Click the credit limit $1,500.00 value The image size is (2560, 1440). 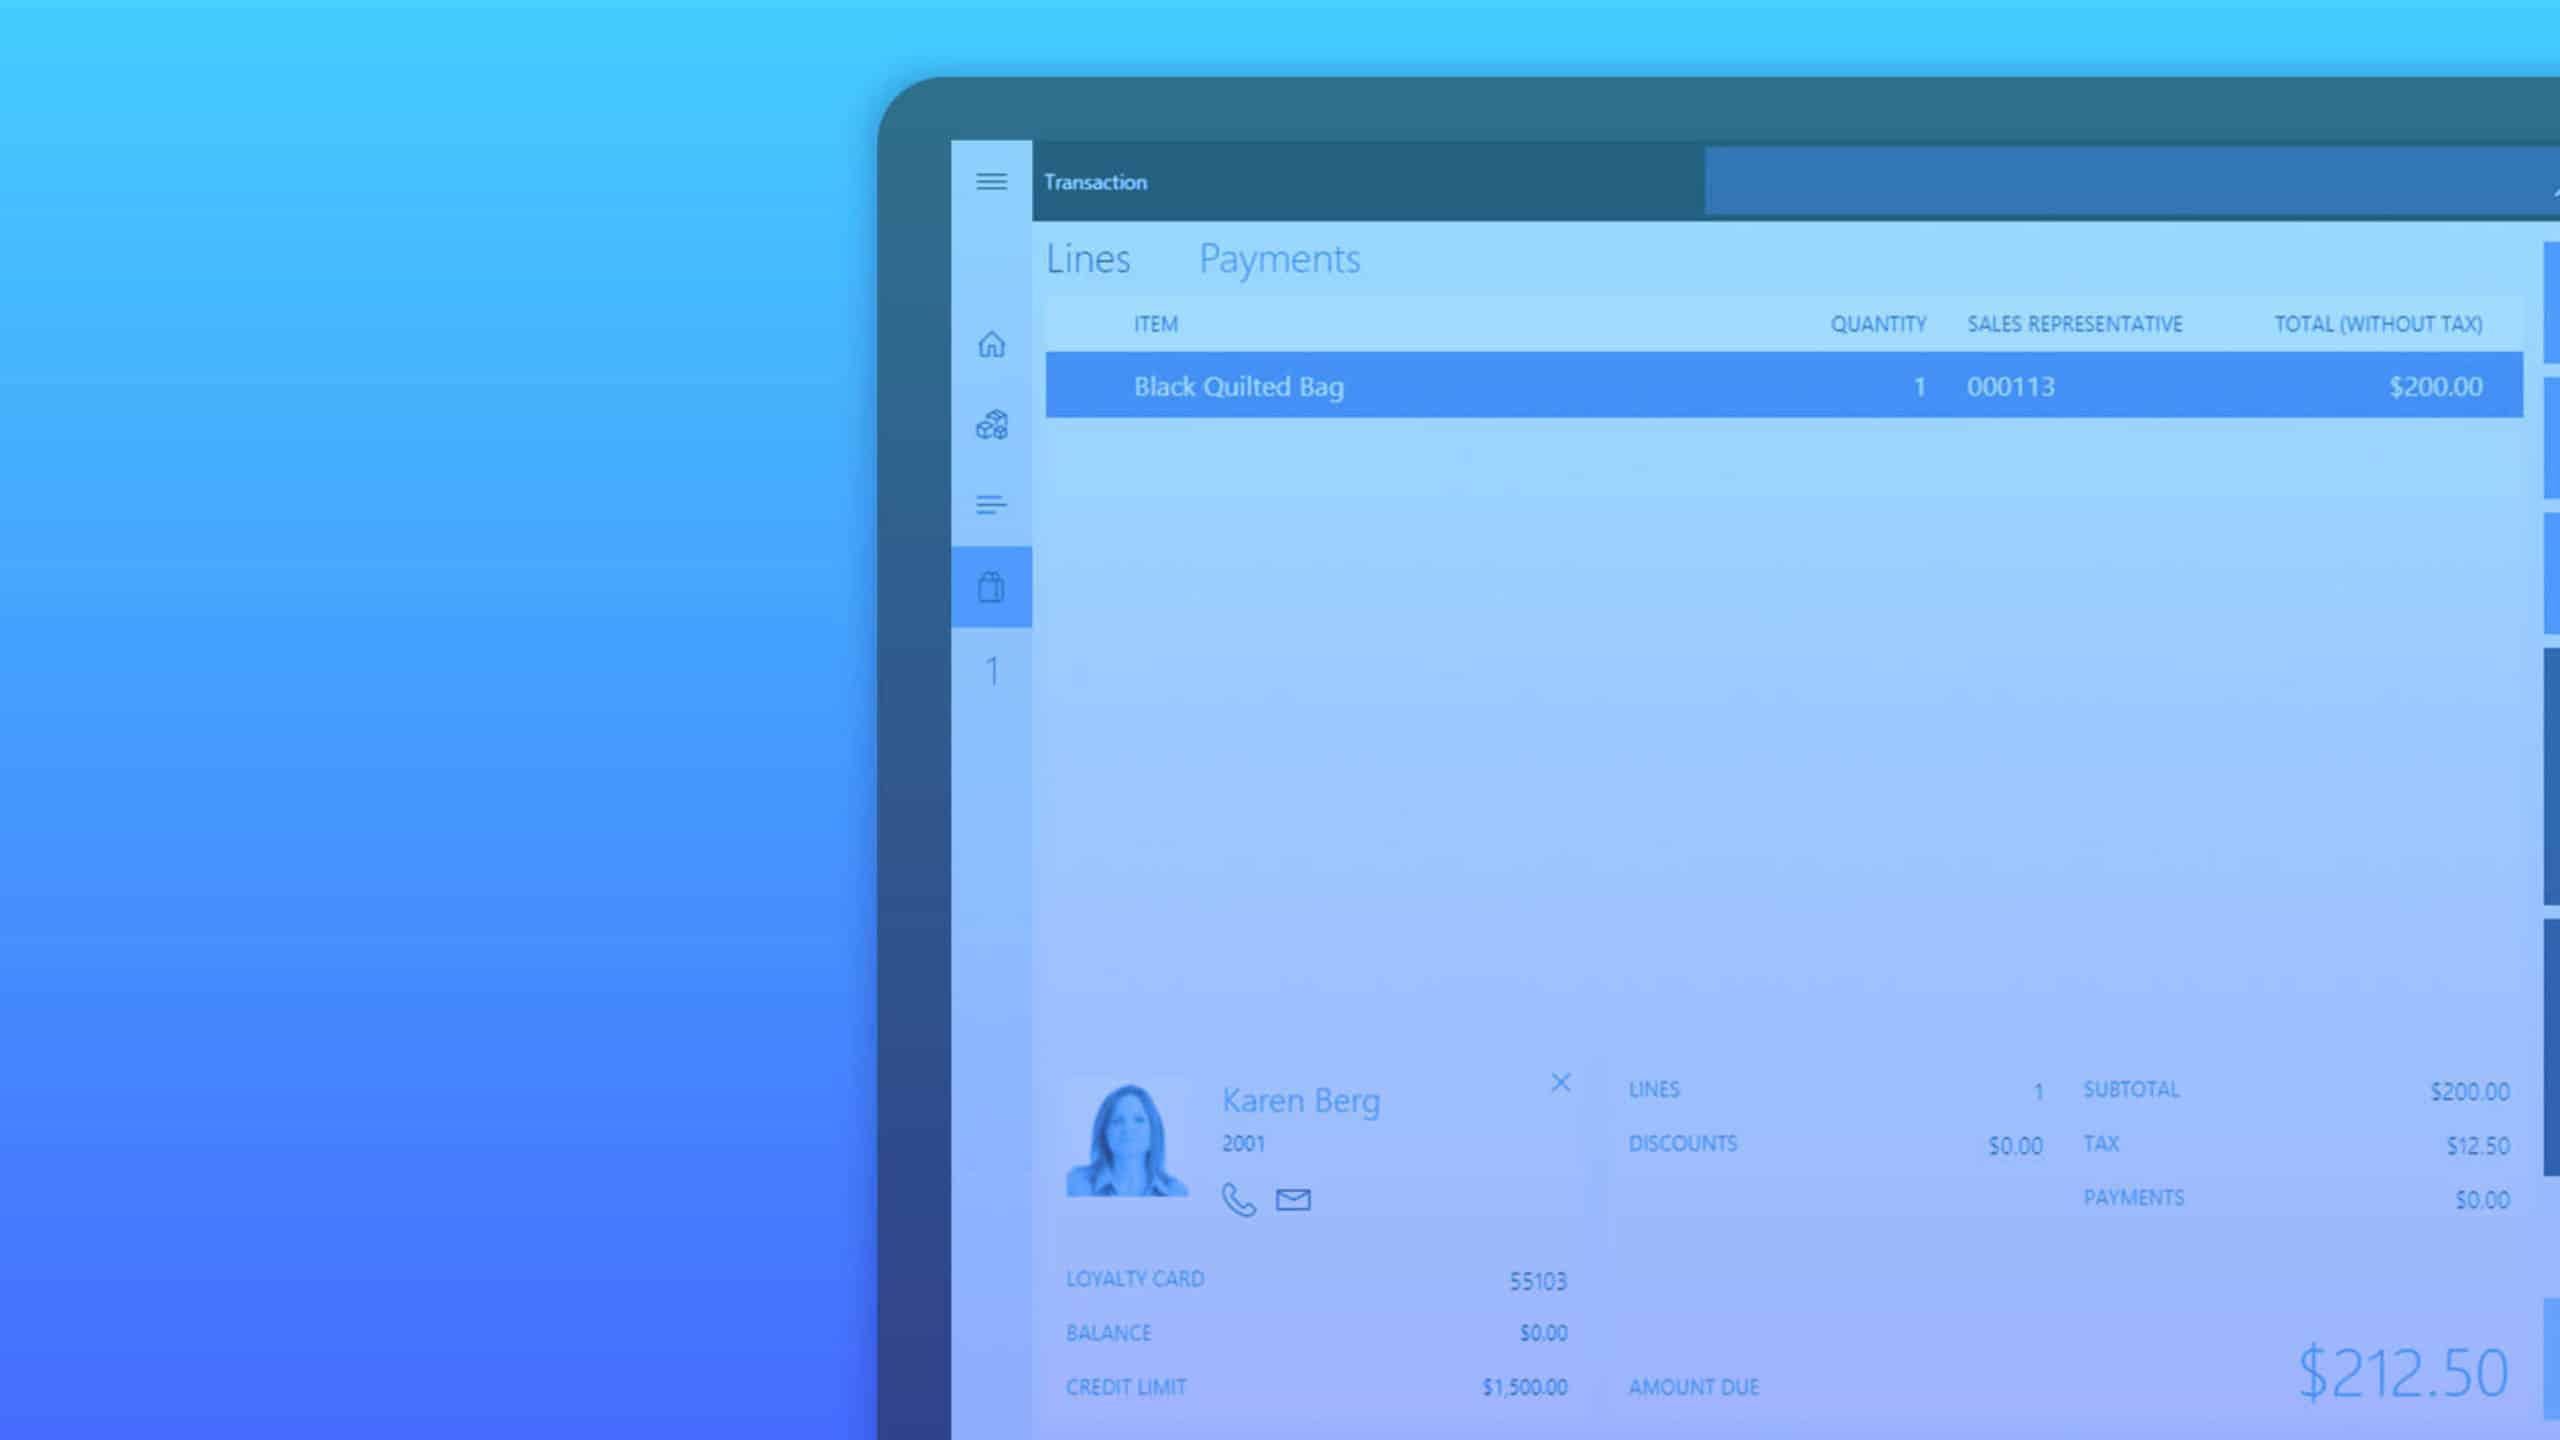click(1523, 1387)
